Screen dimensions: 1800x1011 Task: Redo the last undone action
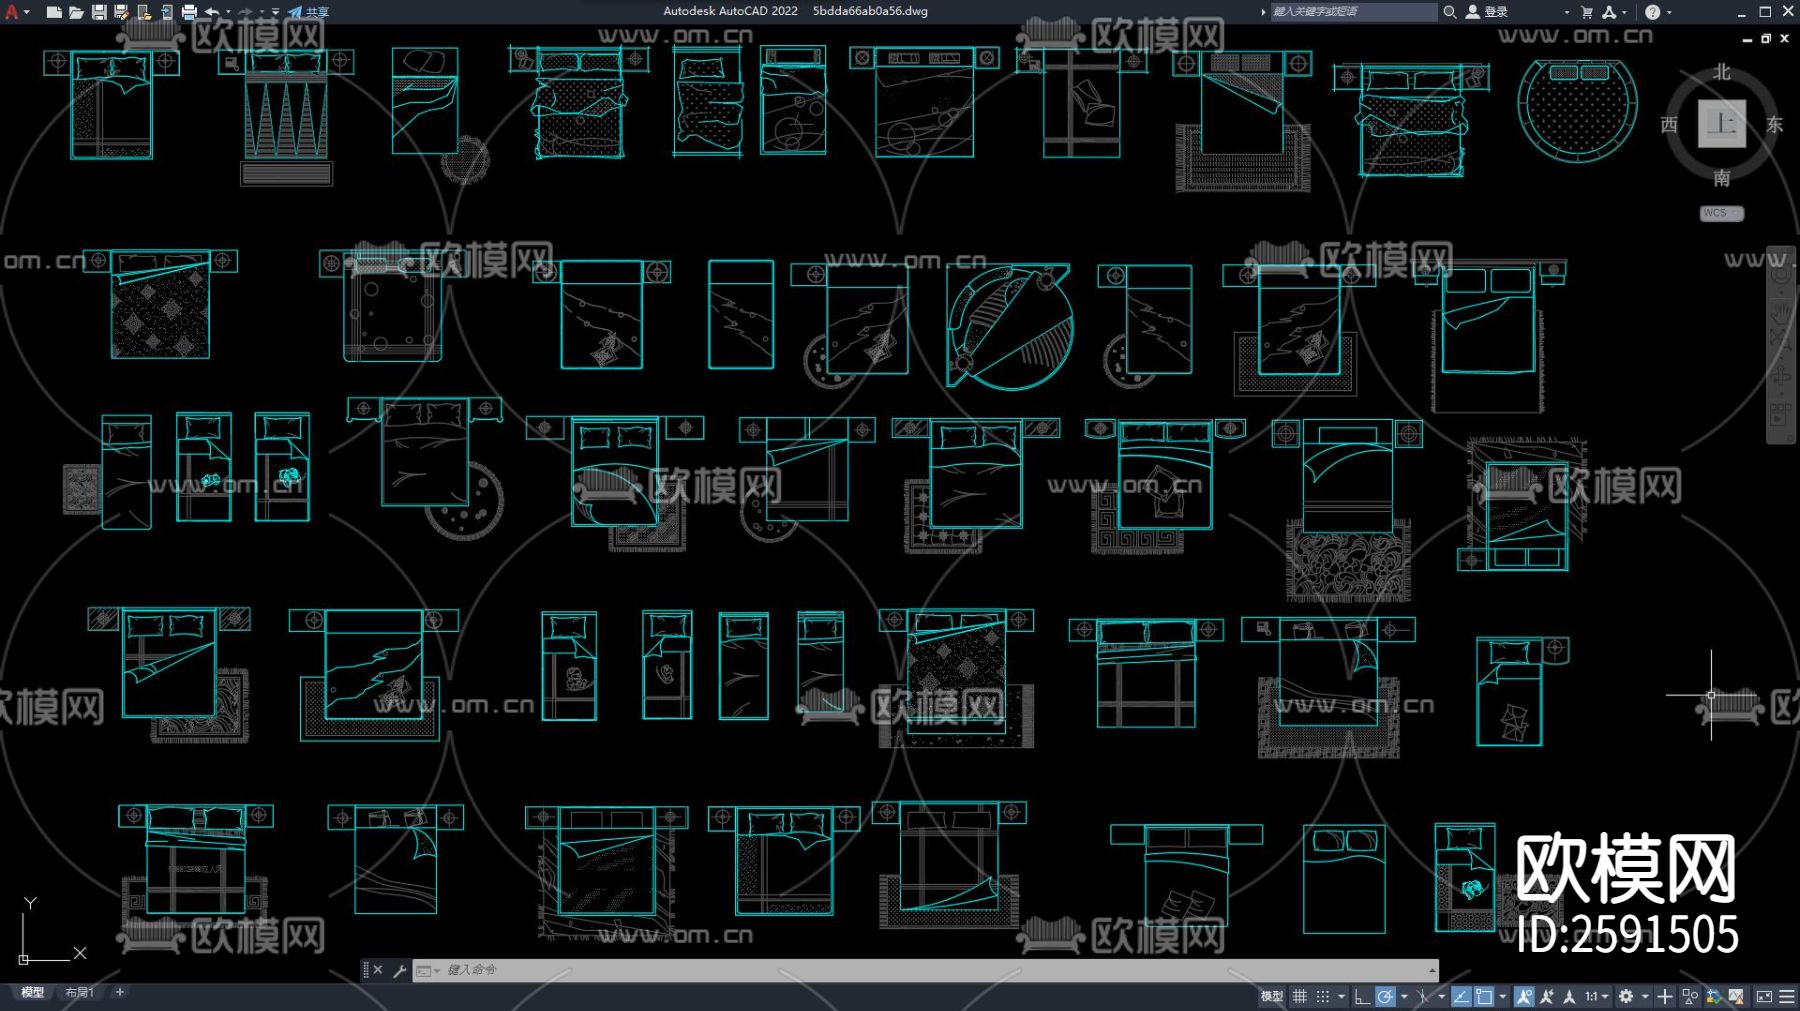coord(245,12)
